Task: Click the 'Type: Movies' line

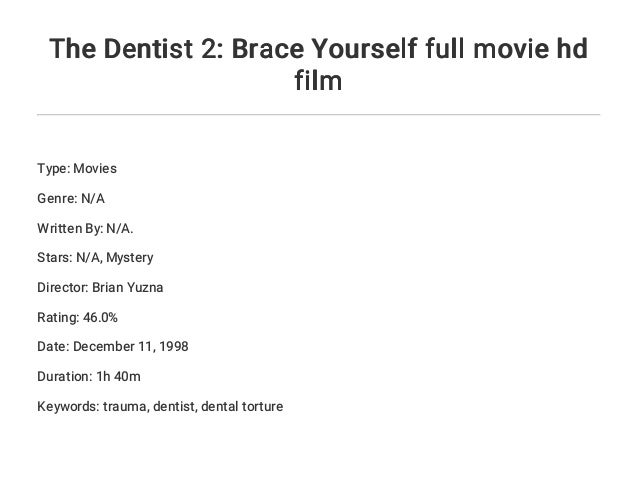Action: pos(77,168)
